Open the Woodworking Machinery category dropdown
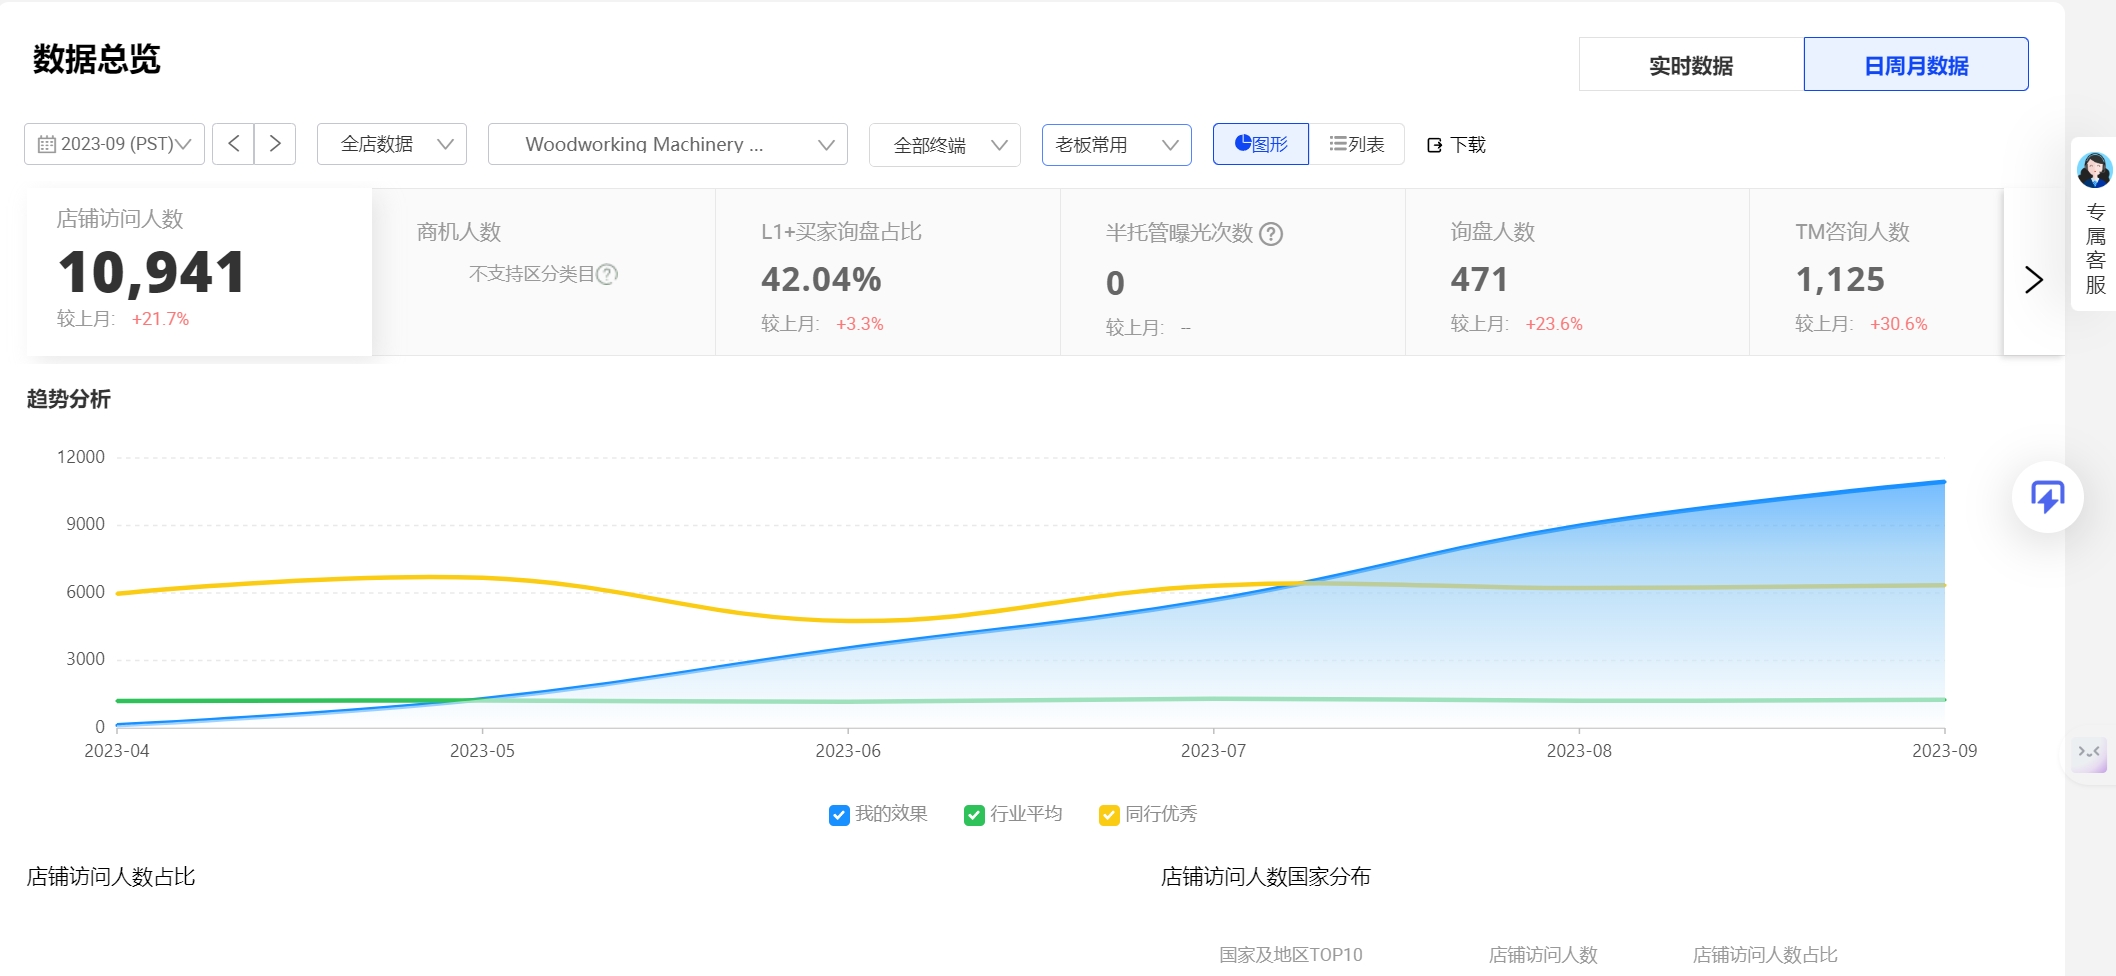This screenshot has height=976, width=2116. pyautogui.click(x=667, y=144)
